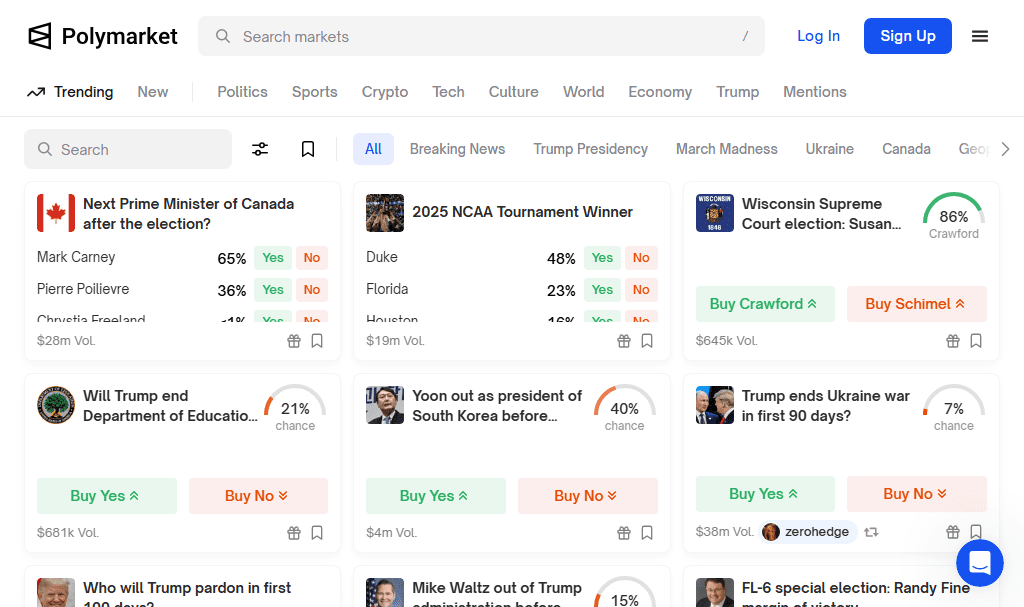Viewport: 1024px width, 607px height.
Task: Click gift icon on Canada Prime Minister card
Action: (294, 341)
